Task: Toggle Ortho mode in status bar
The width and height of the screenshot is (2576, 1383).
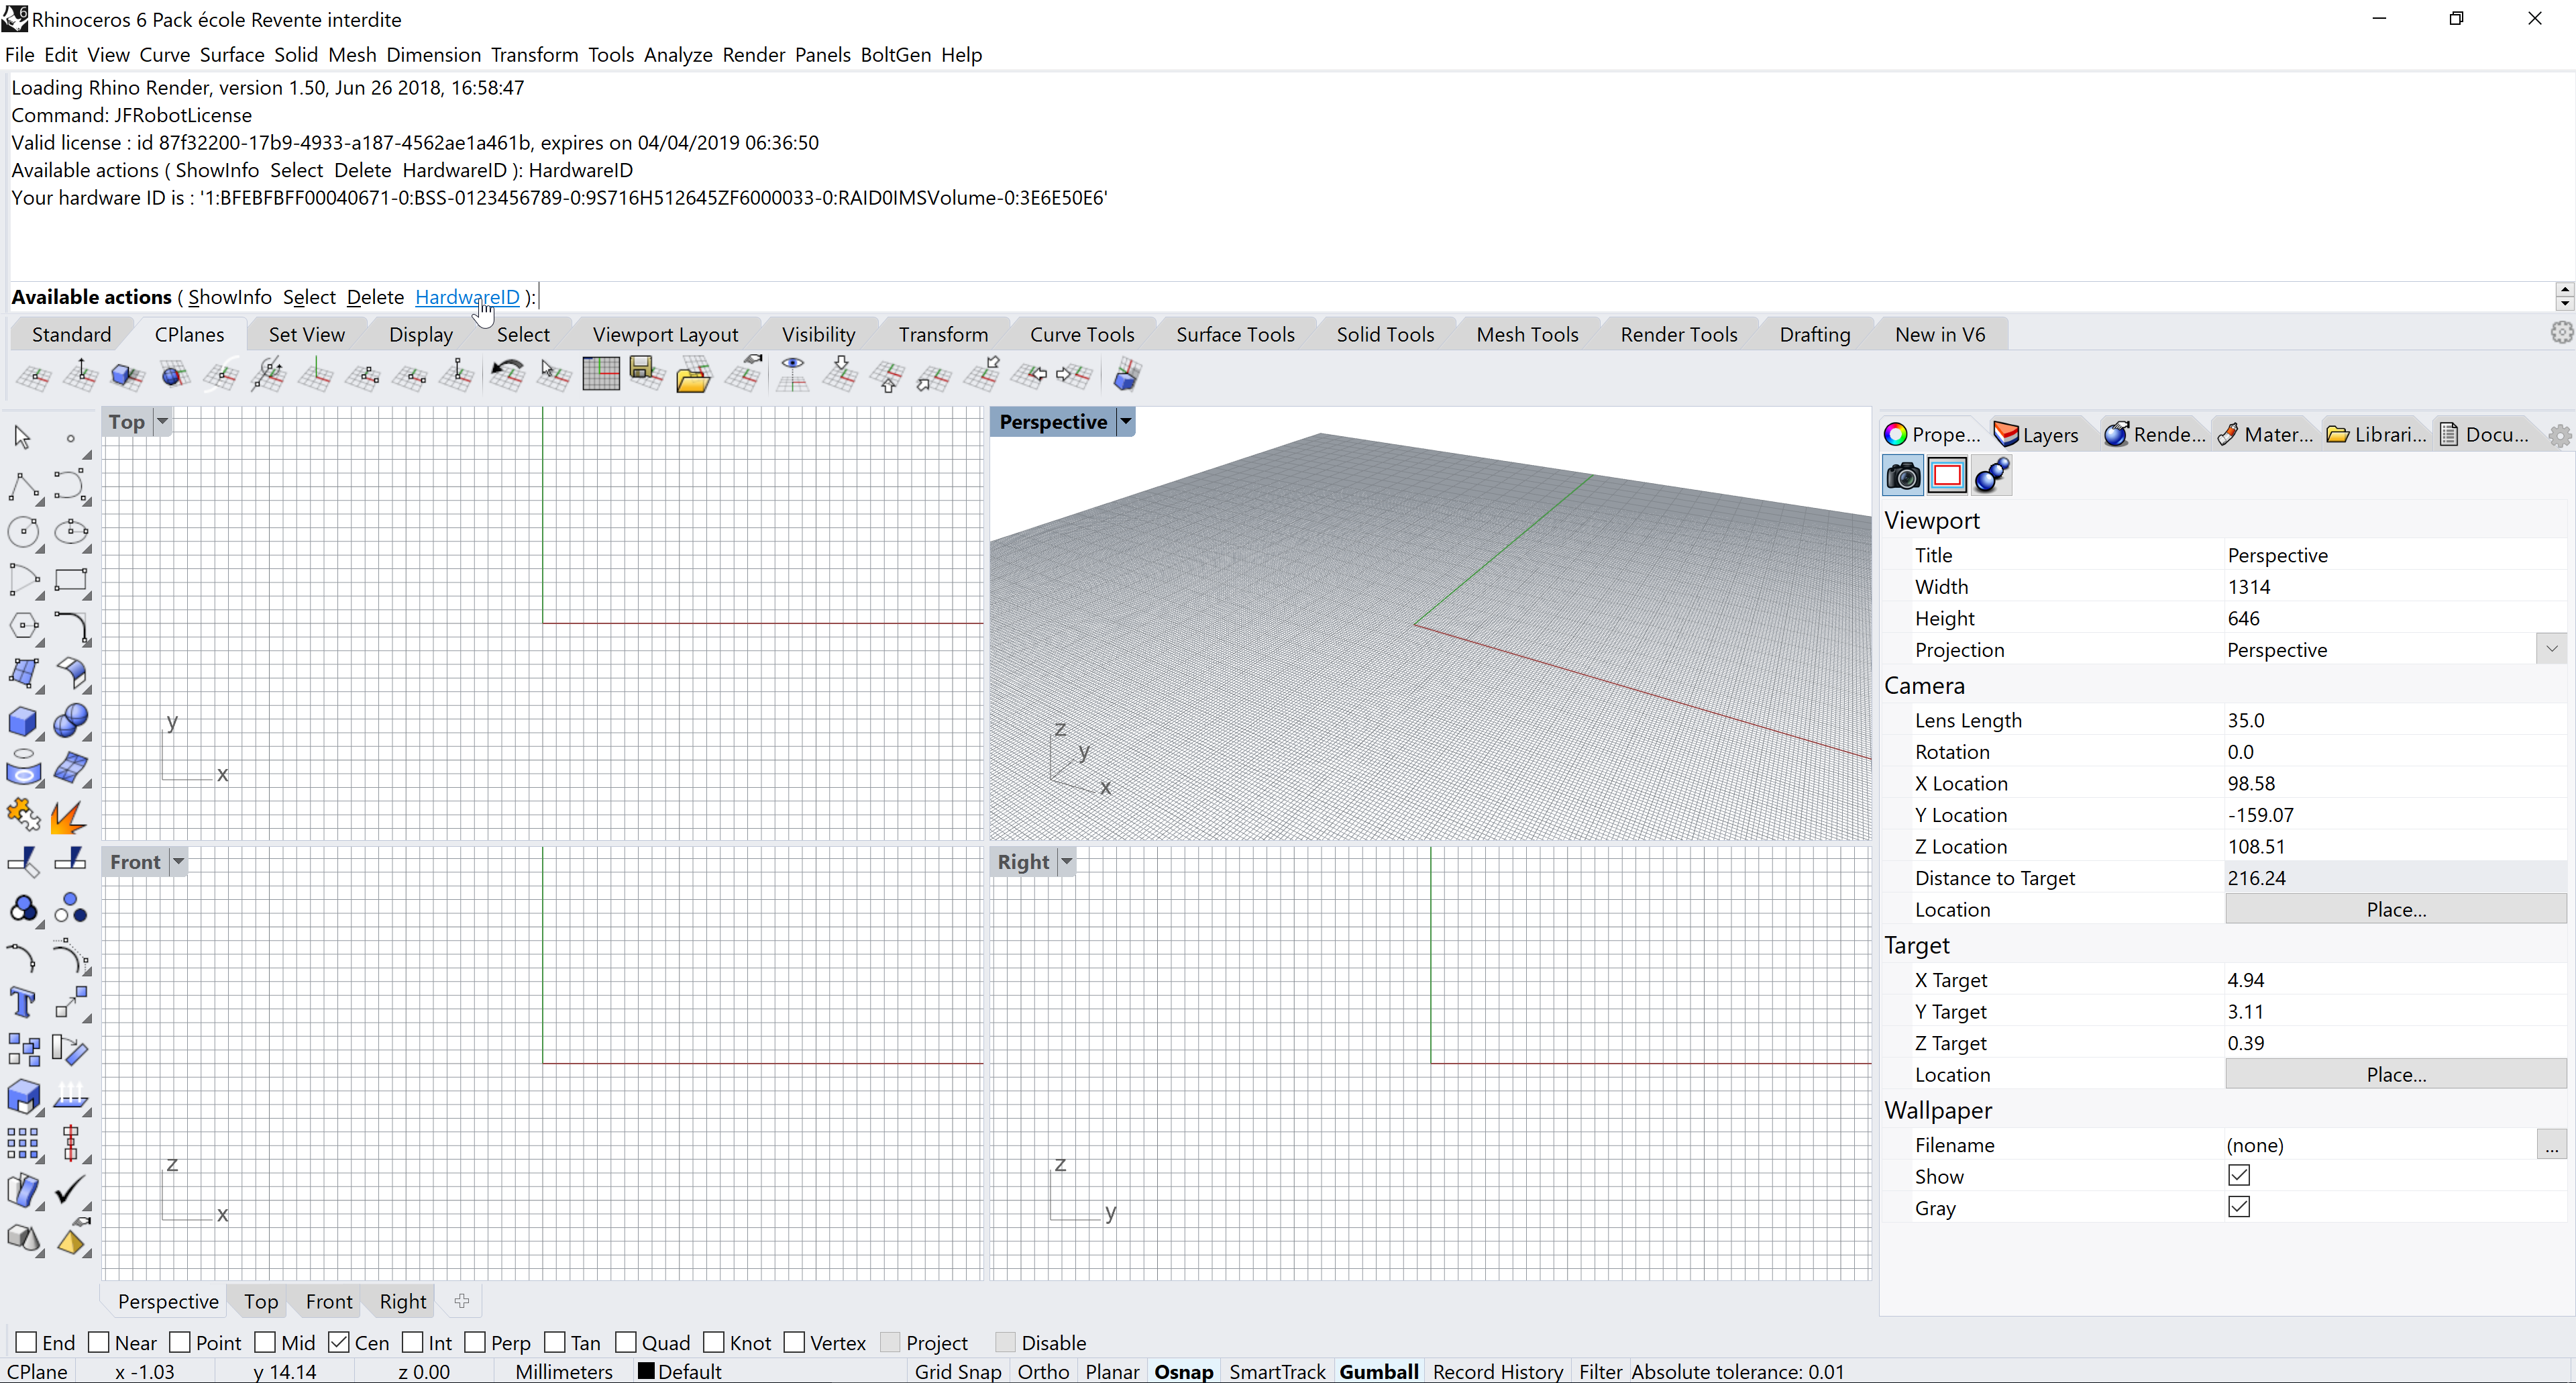Action: [1043, 1371]
